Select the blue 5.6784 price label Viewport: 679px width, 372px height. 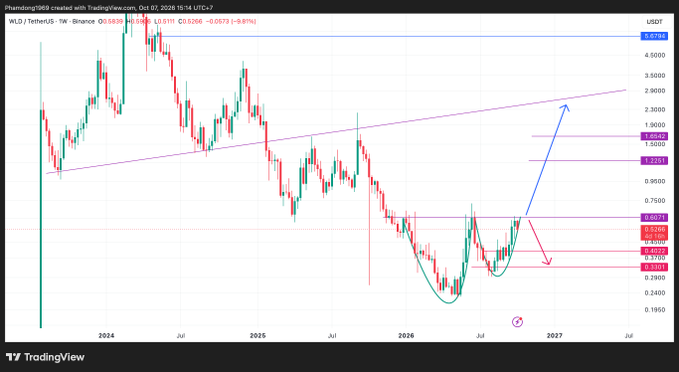click(x=654, y=36)
